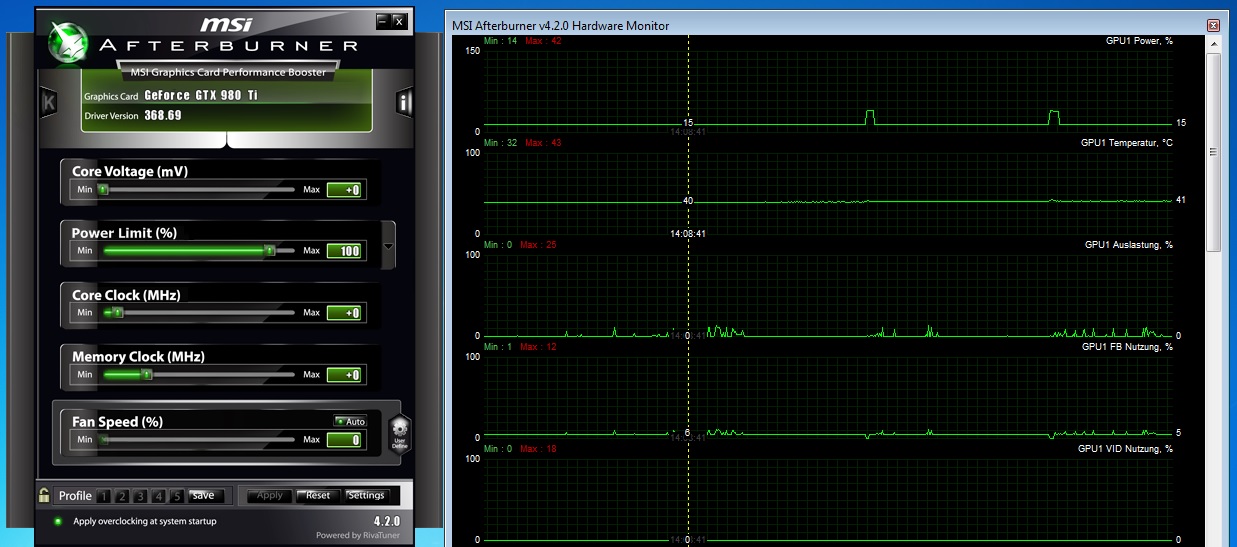
Task: Click the Core Voltage slider handle
Action: point(102,189)
